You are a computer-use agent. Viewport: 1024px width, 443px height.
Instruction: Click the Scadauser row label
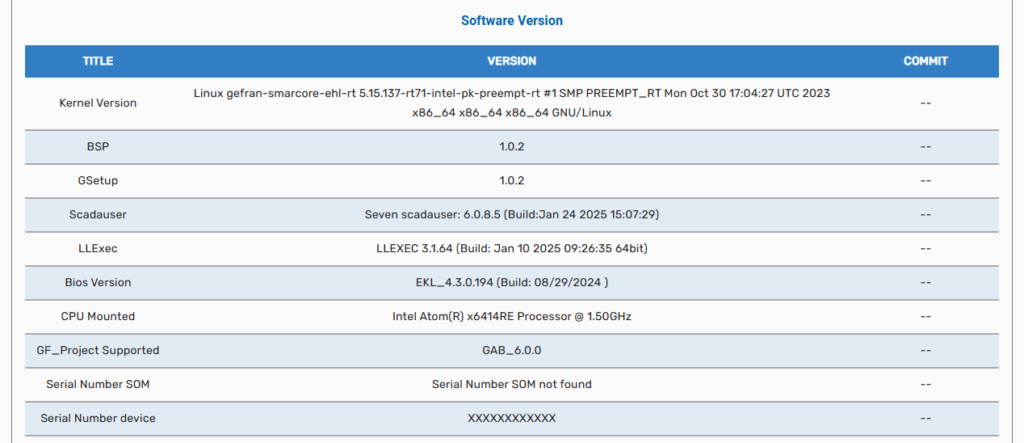[98, 214]
